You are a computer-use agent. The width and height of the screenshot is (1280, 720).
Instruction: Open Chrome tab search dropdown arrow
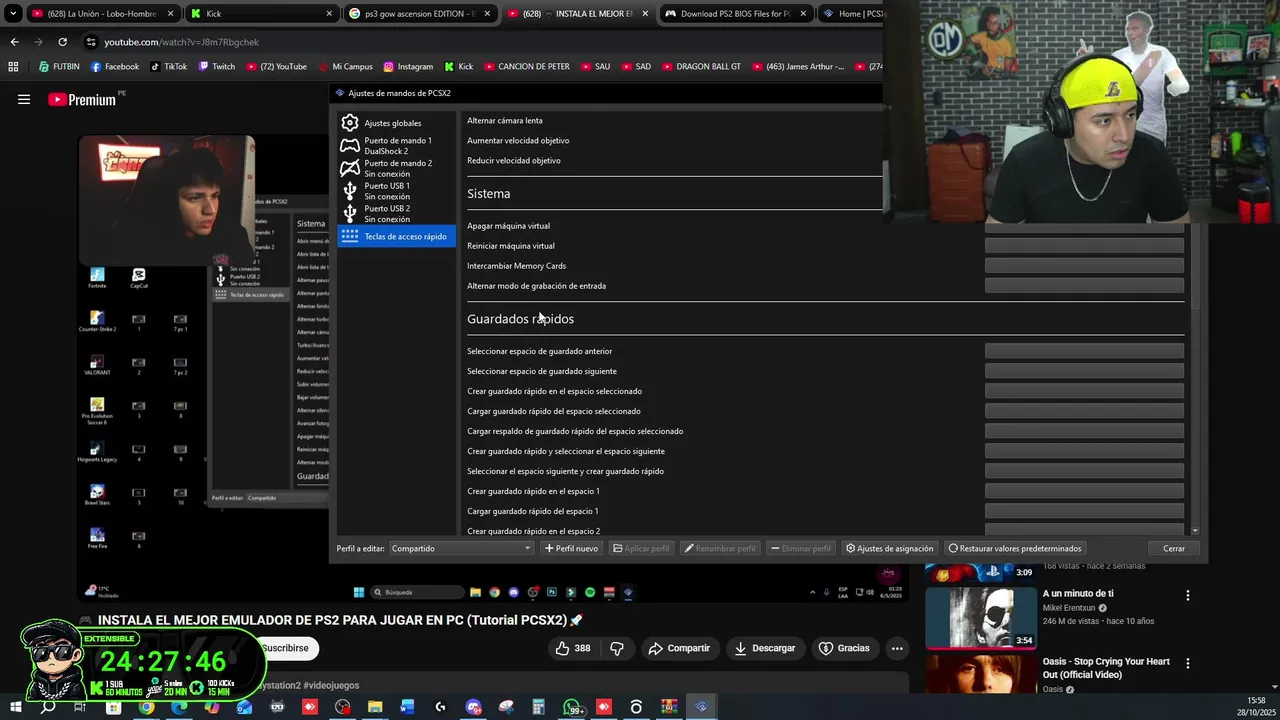click(x=13, y=14)
